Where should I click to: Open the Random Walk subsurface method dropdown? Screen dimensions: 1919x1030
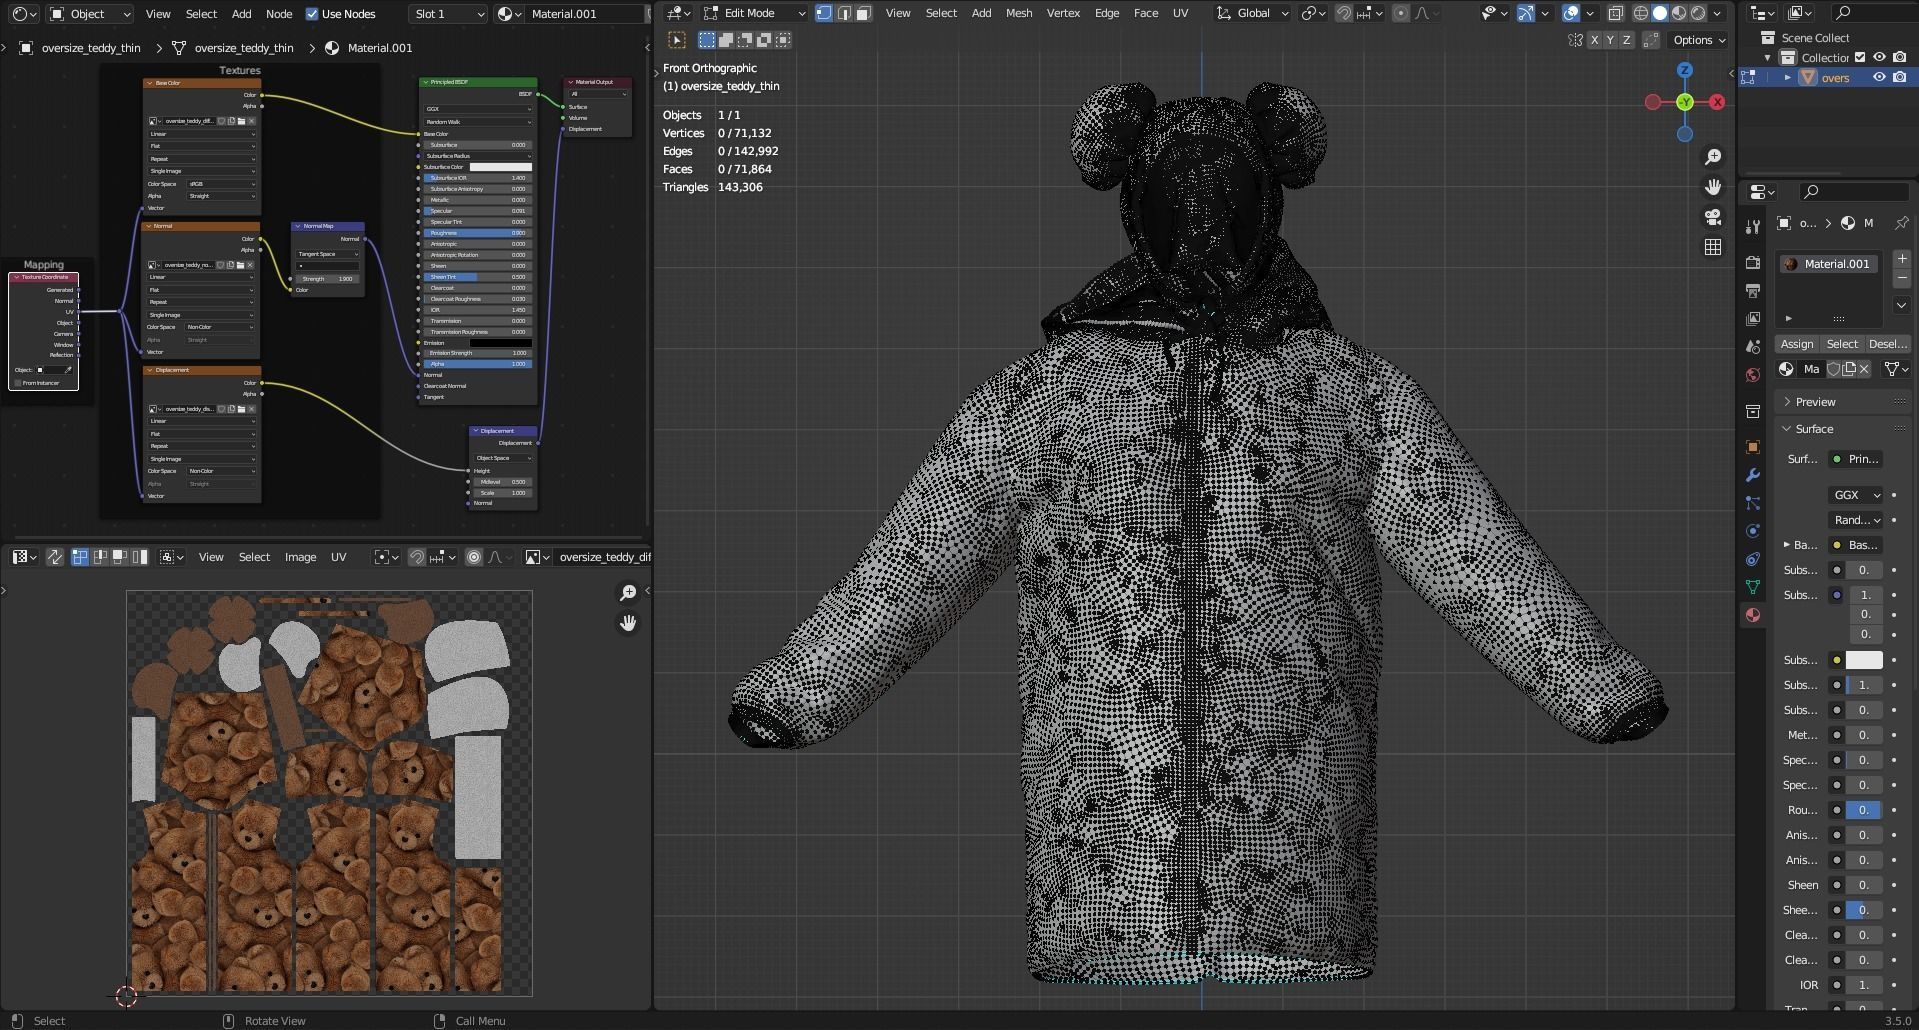coord(1855,520)
